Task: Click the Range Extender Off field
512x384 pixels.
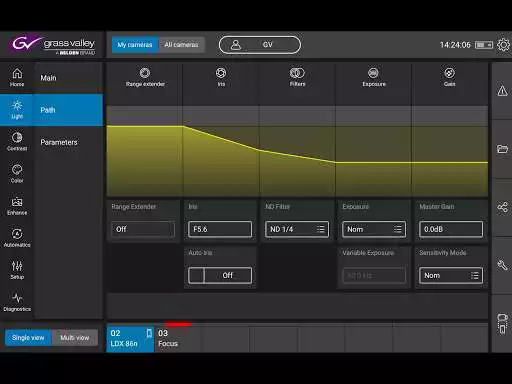Action: click(x=143, y=229)
